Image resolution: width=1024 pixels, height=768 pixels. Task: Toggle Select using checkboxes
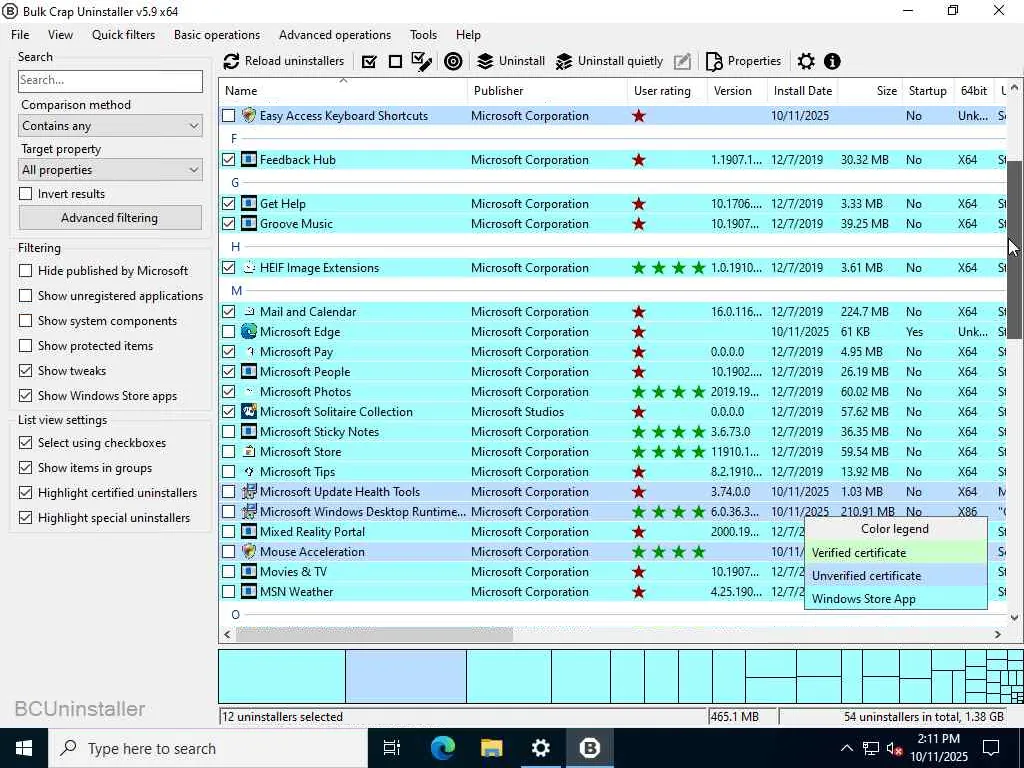click(x=25, y=443)
